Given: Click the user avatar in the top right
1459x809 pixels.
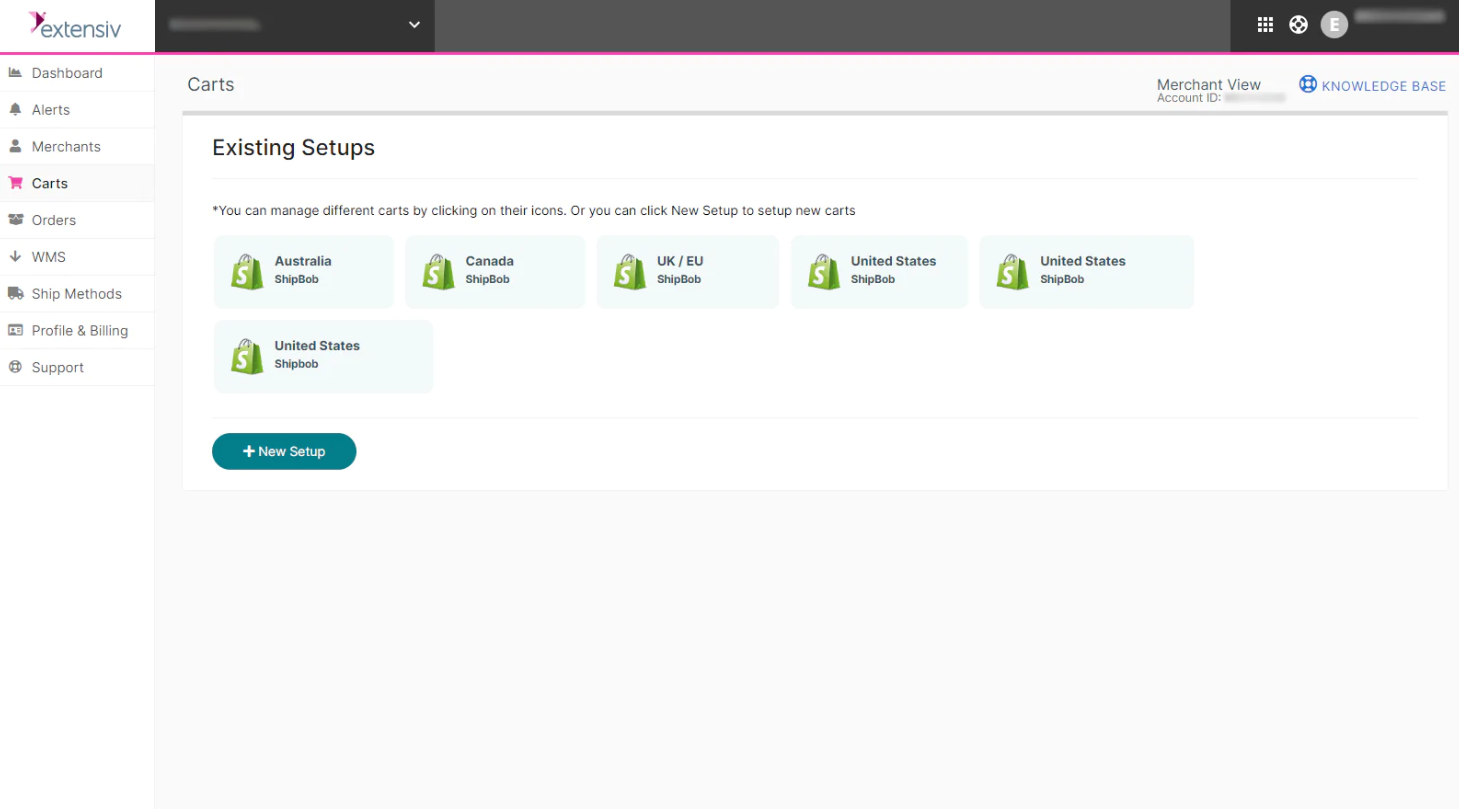Looking at the screenshot, I should [x=1333, y=23].
